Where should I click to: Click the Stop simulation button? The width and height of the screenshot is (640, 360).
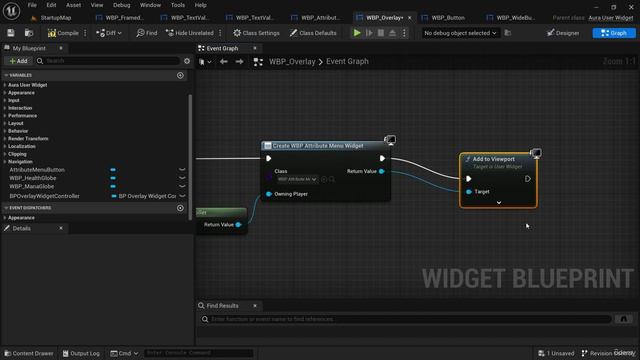(x=381, y=33)
